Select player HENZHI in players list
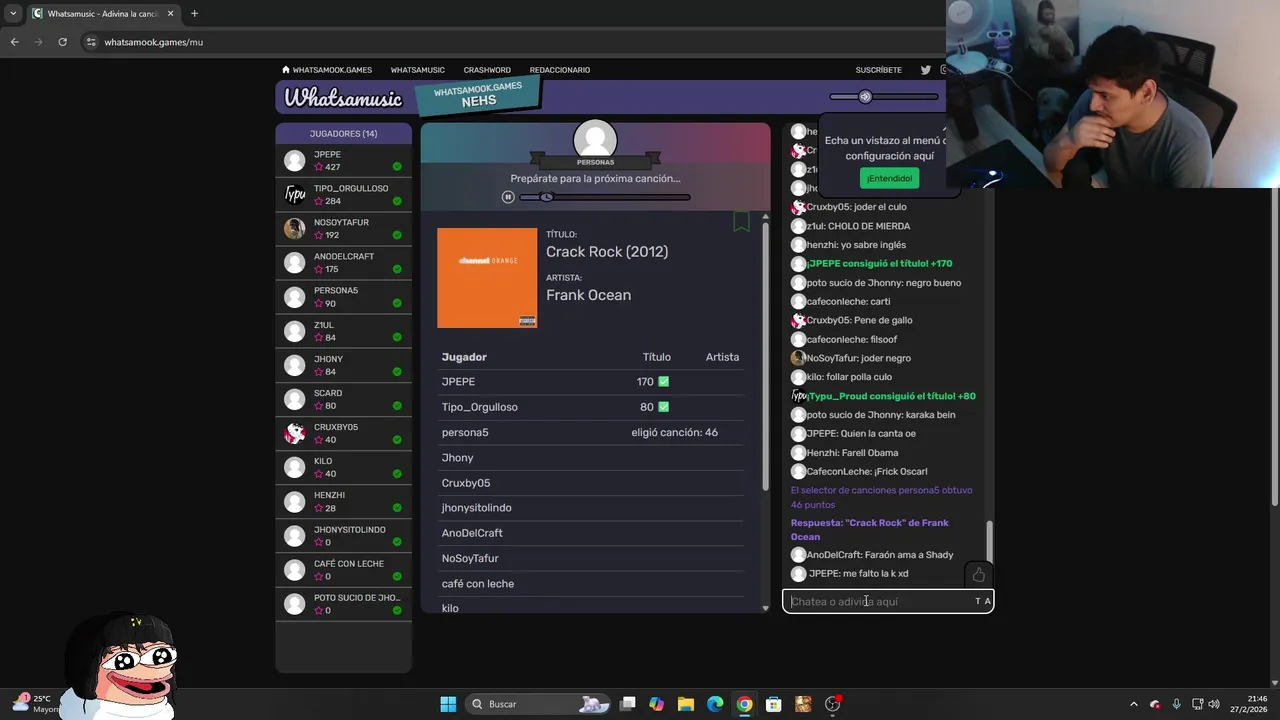Viewport: 1280px width, 720px height. coord(343,501)
